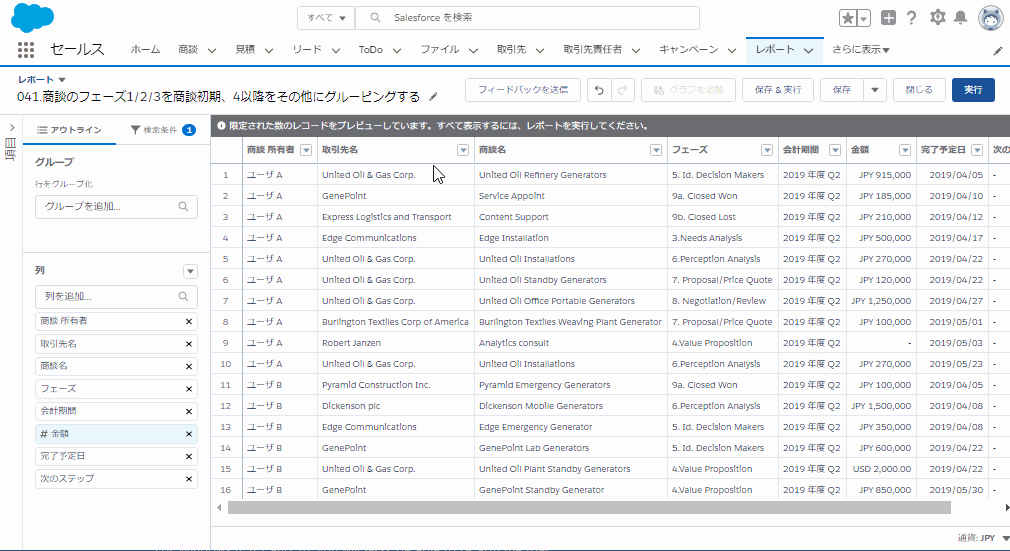Image resolution: width=1010 pixels, height=551 pixels.
Task: Open the user profile avatar
Action: (x=990, y=18)
